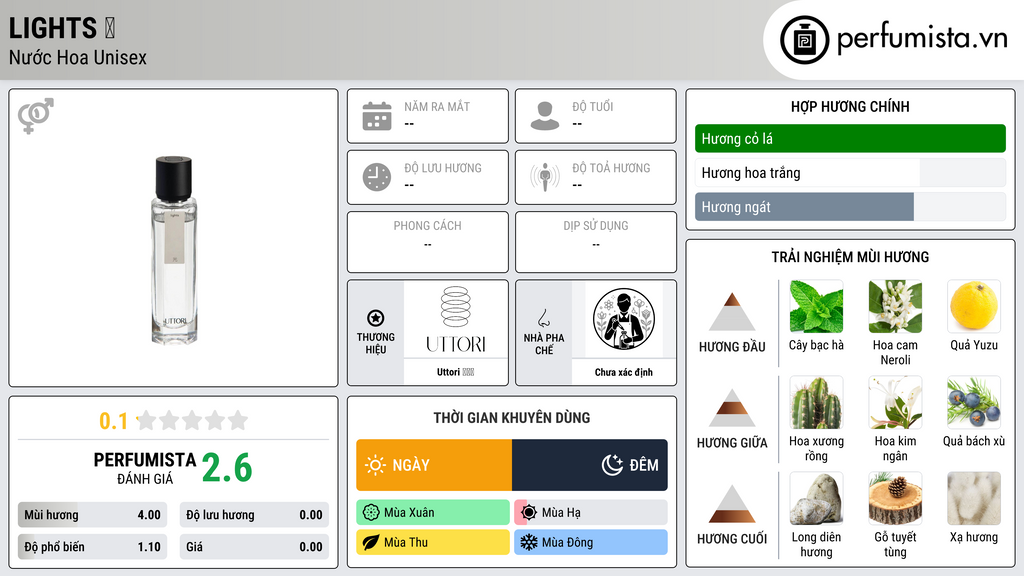Click the Mùa Xuân season bar
This screenshot has width=1024, height=576.
pyautogui.click(x=433, y=513)
